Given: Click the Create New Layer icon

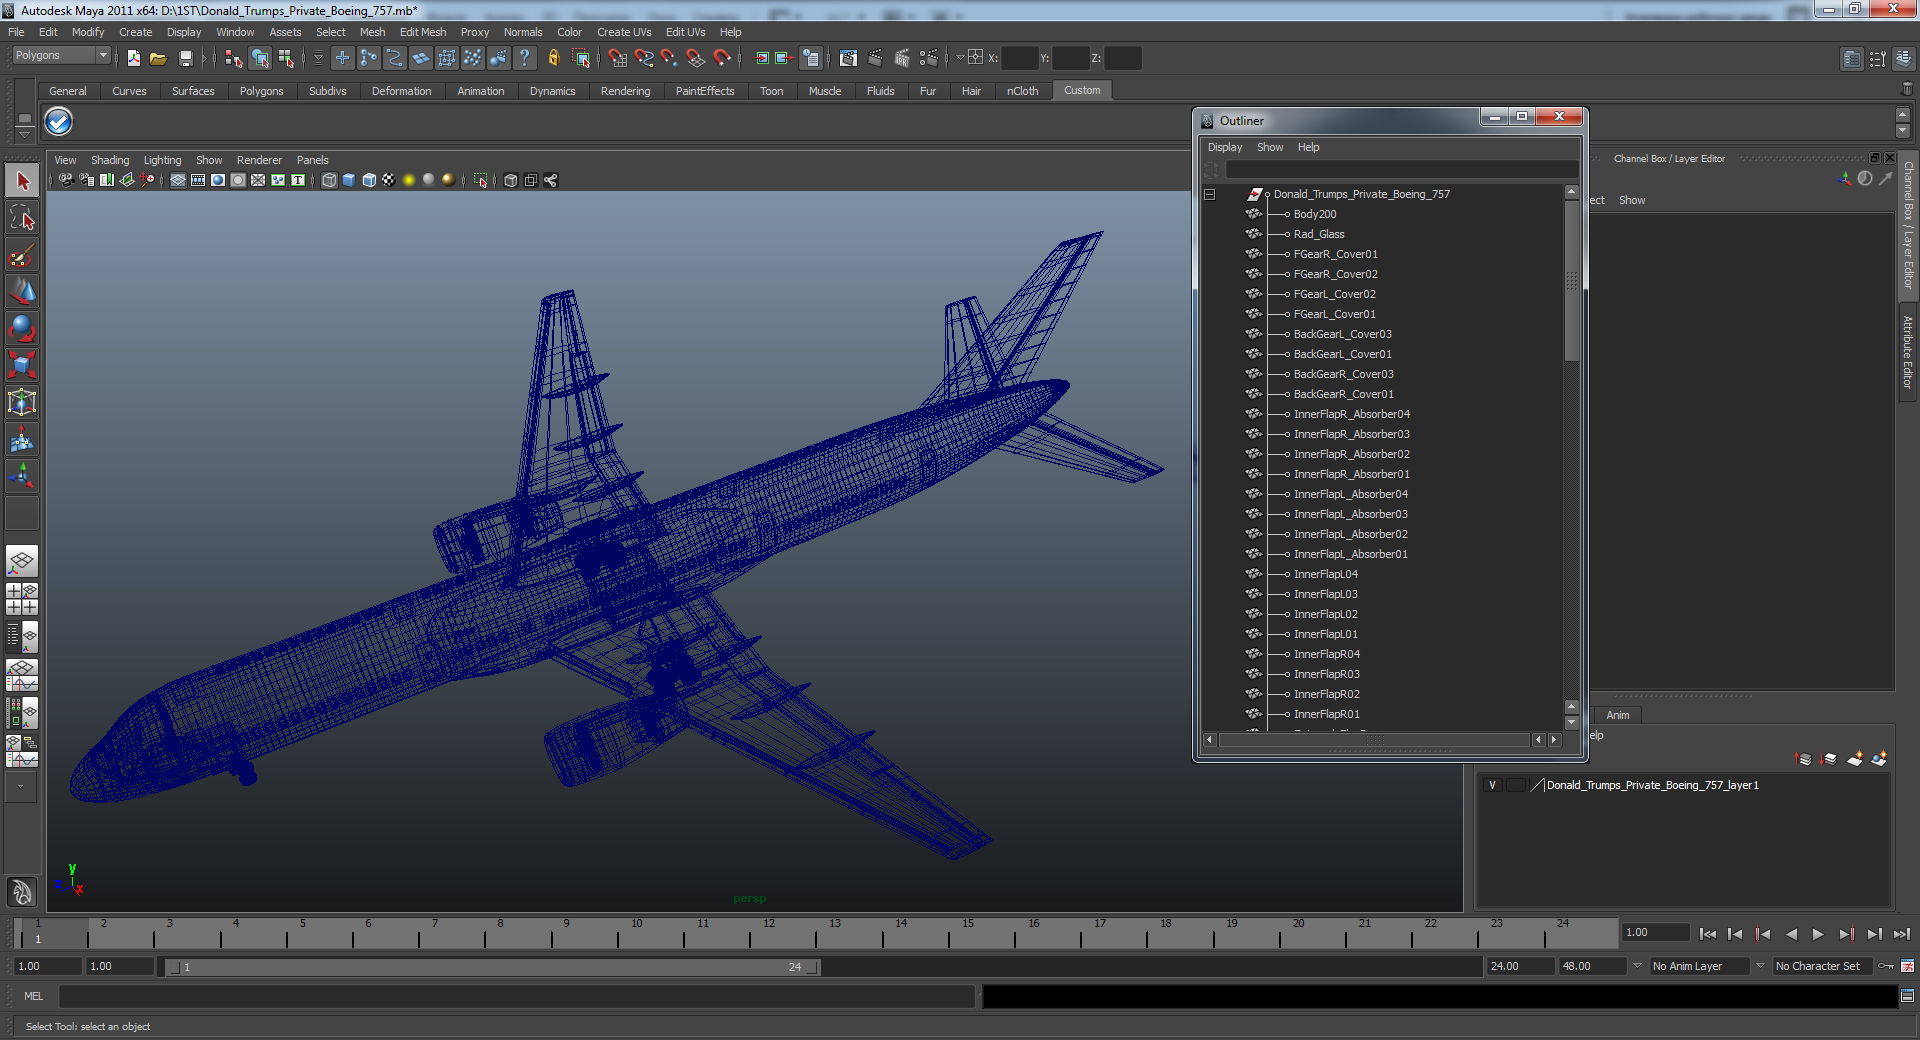Looking at the screenshot, I should click(x=1855, y=759).
